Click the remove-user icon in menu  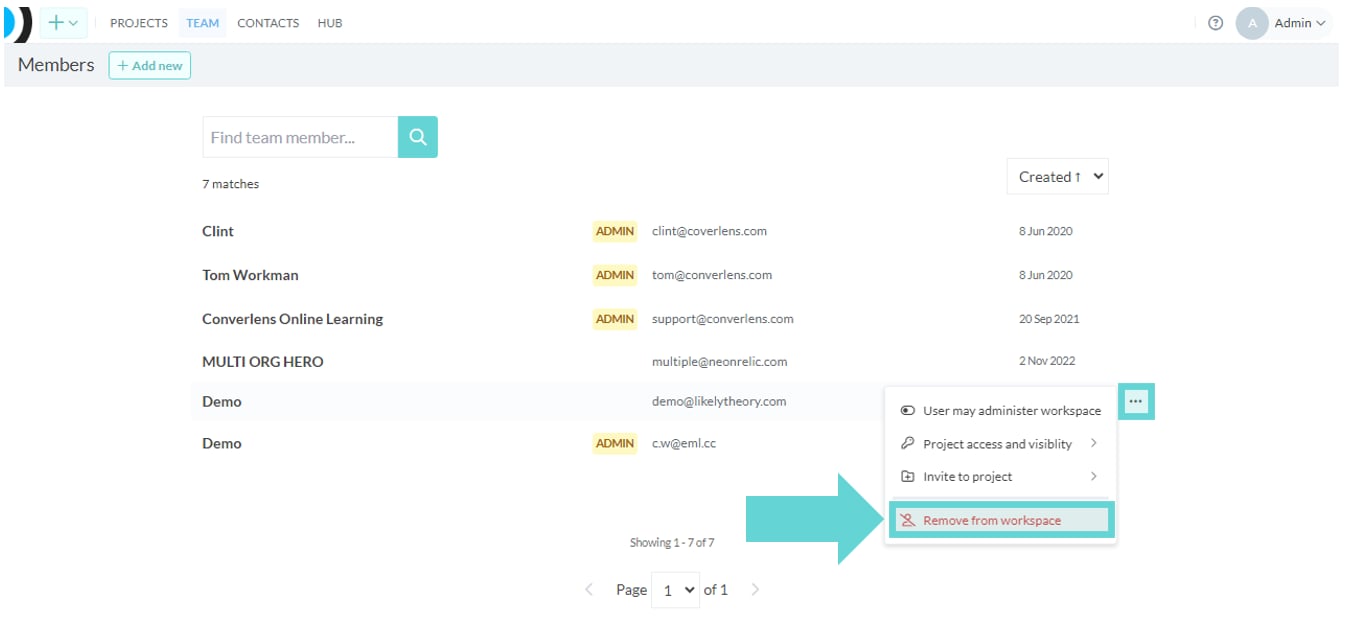907,520
